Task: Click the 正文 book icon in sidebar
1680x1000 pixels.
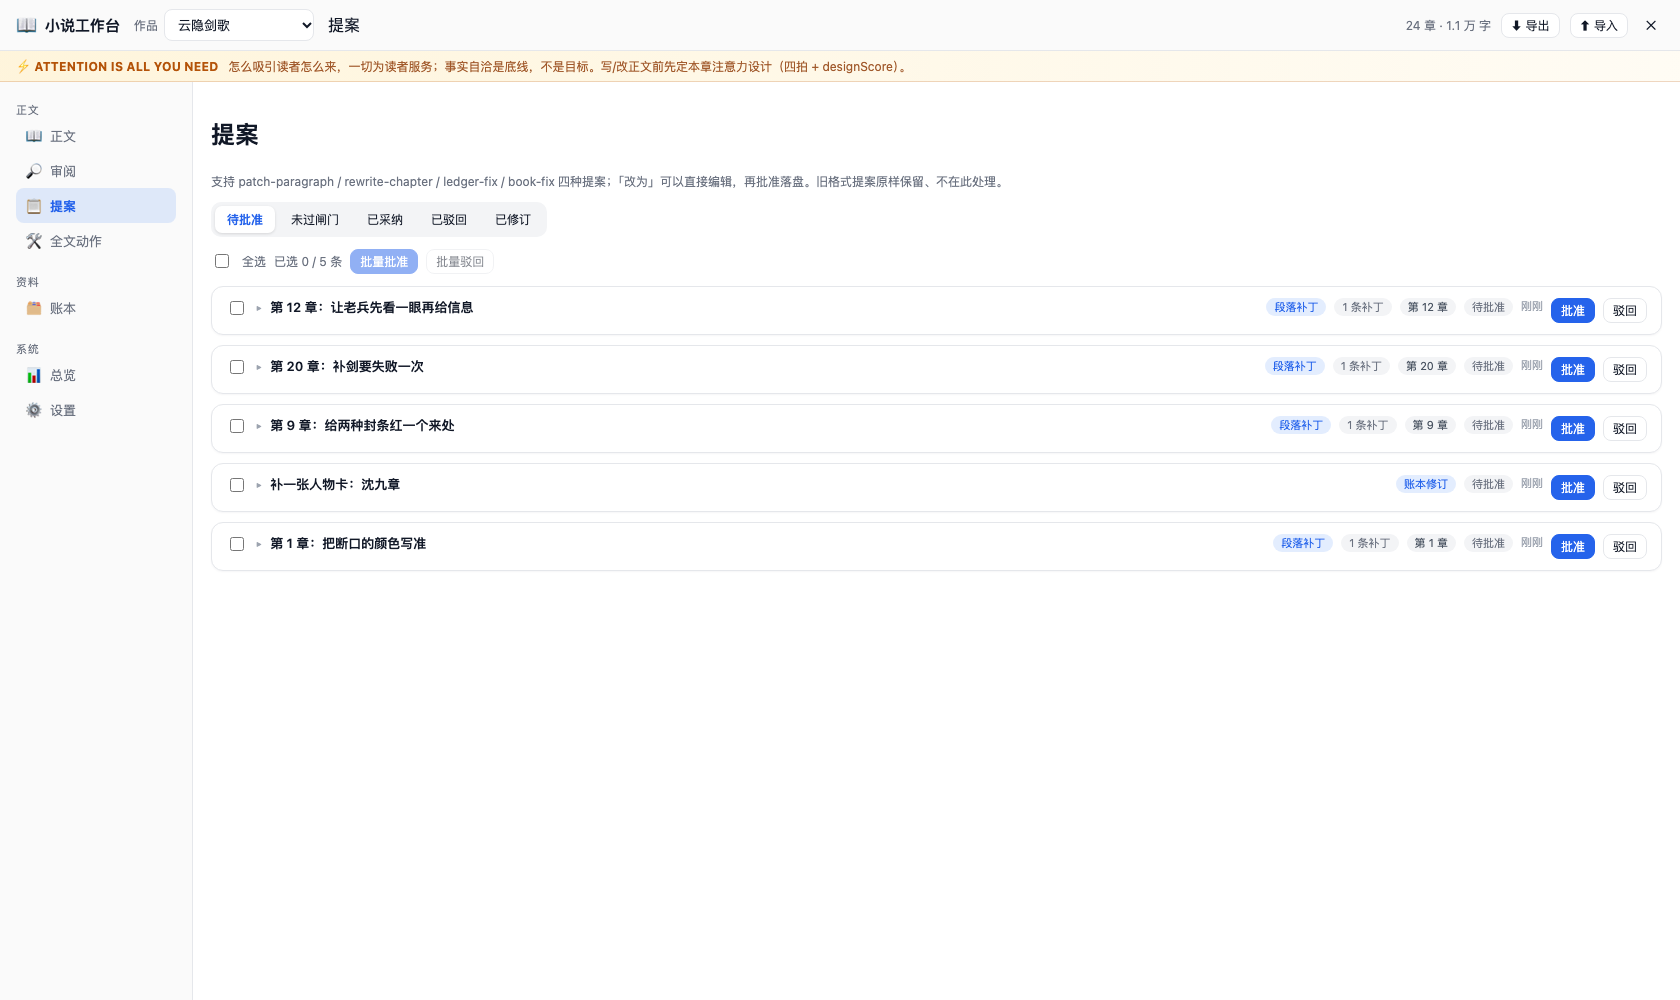Action: (x=34, y=136)
